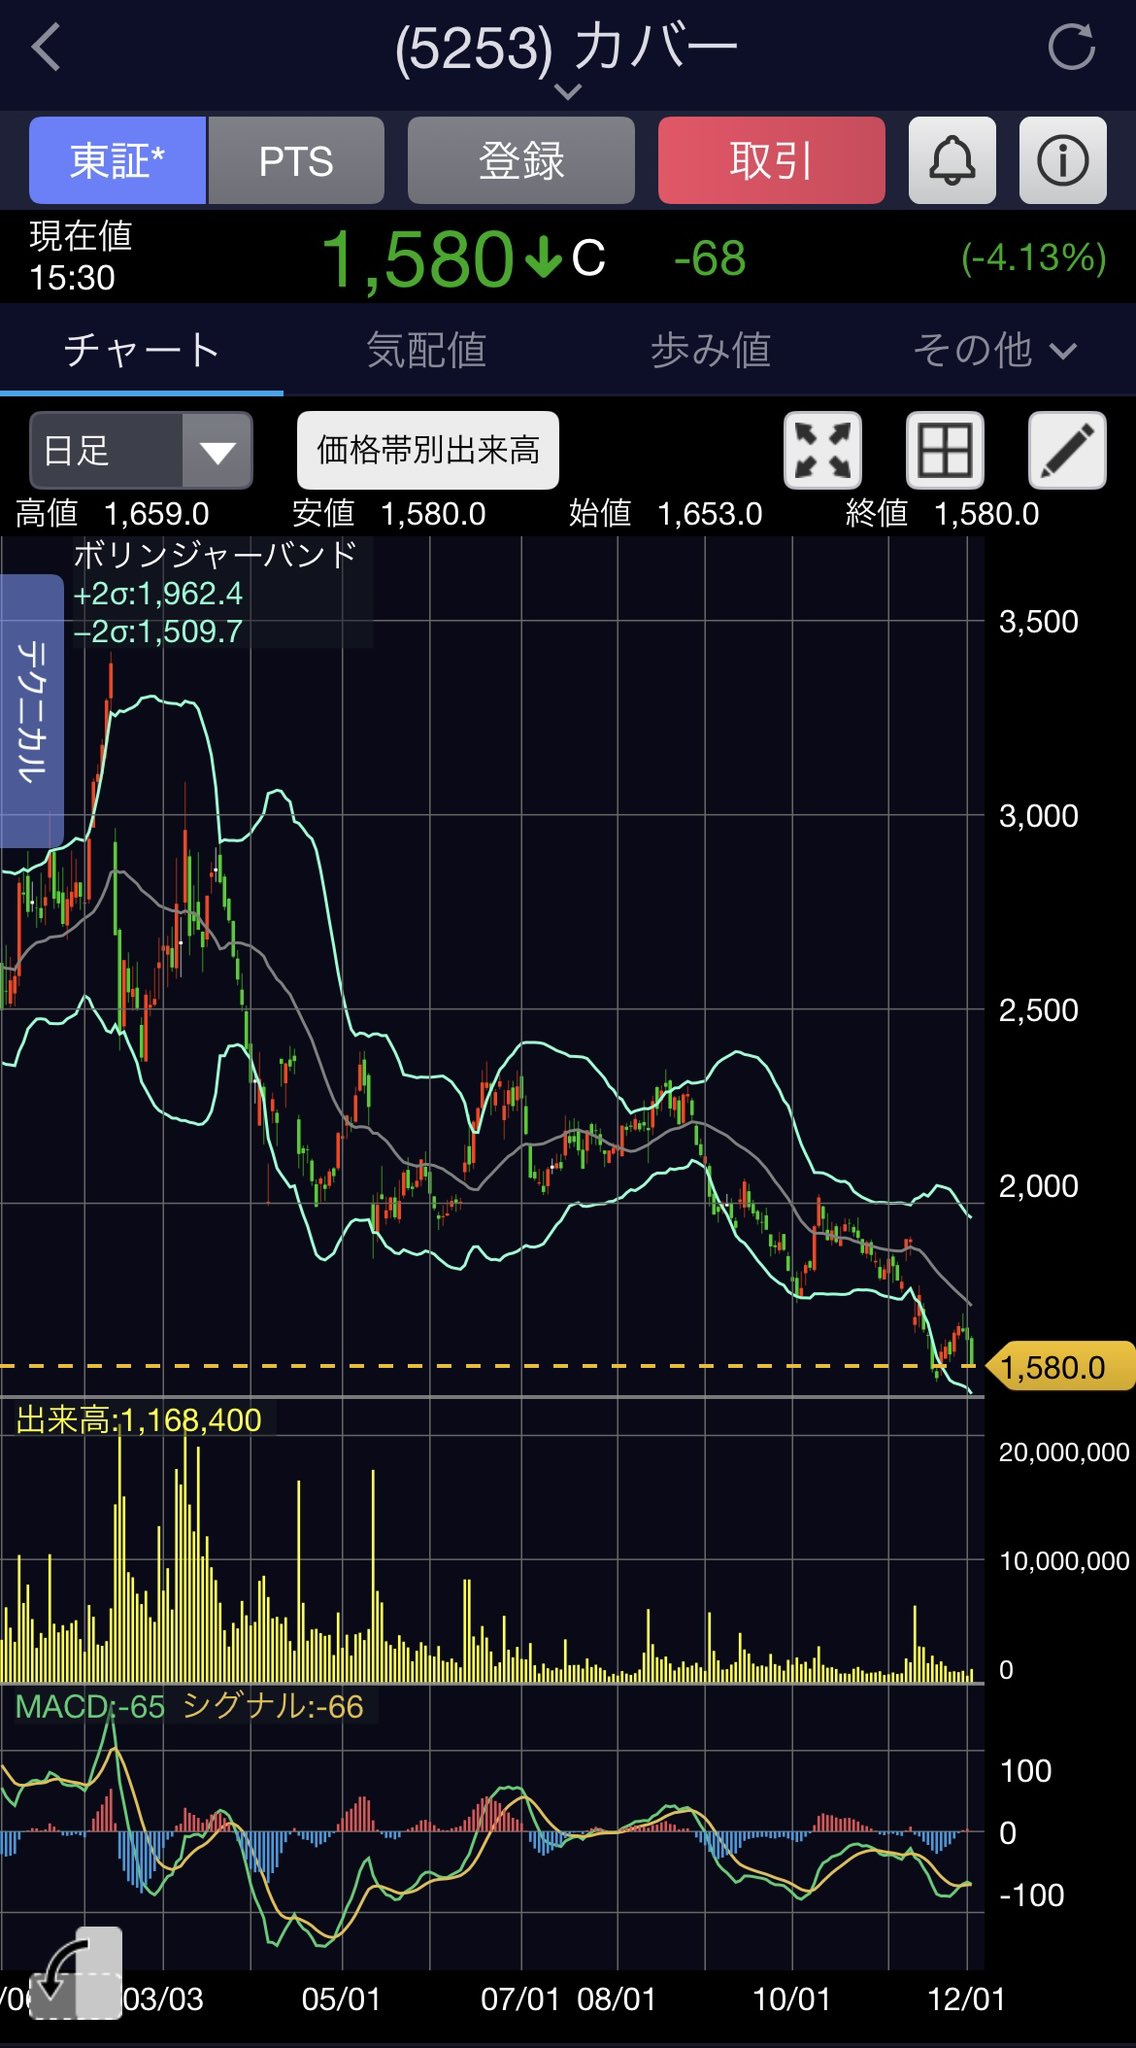This screenshot has height=2048, width=1136.
Task: Tap the シグナル:-66 label
Action: tap(273, 1706)
